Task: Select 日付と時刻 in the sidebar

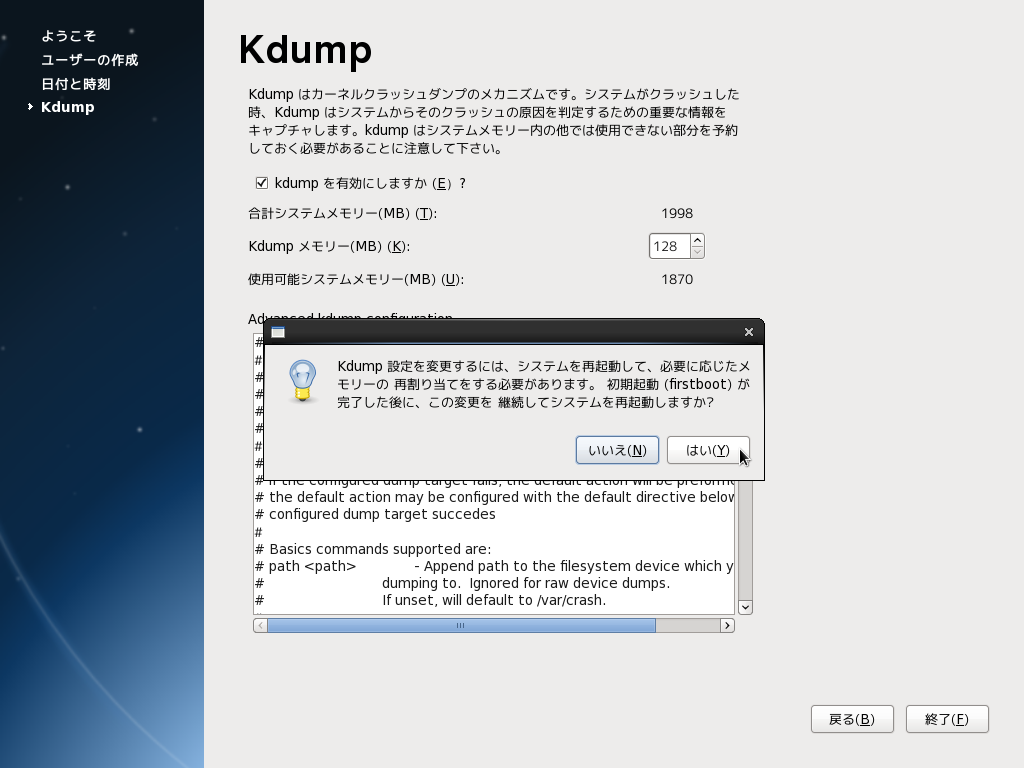Action: click(76, 84)
